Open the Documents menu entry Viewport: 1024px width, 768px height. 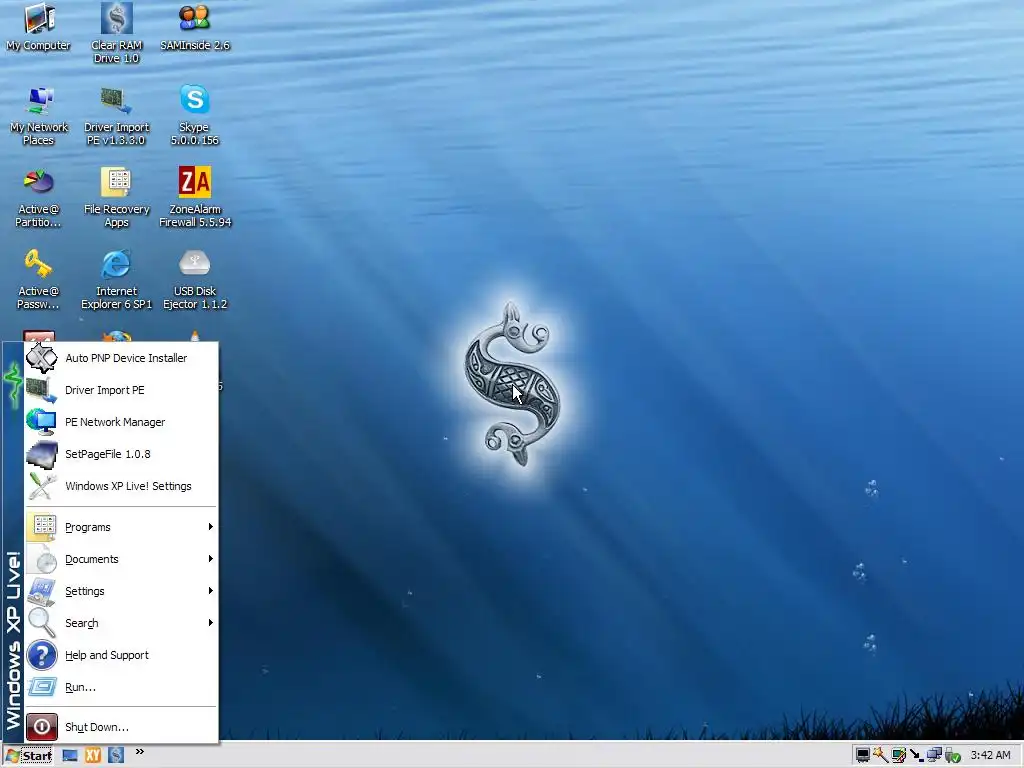tap(121, 559)
